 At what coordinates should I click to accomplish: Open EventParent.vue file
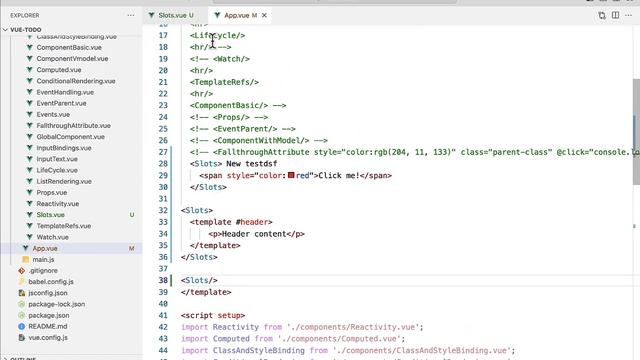(x=61, y=103)
